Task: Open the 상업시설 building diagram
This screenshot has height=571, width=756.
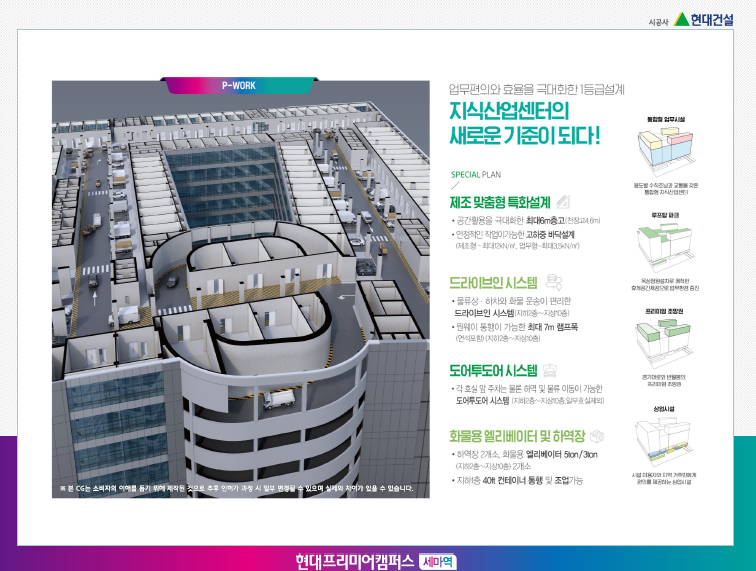Action: [x=664, y=441]
